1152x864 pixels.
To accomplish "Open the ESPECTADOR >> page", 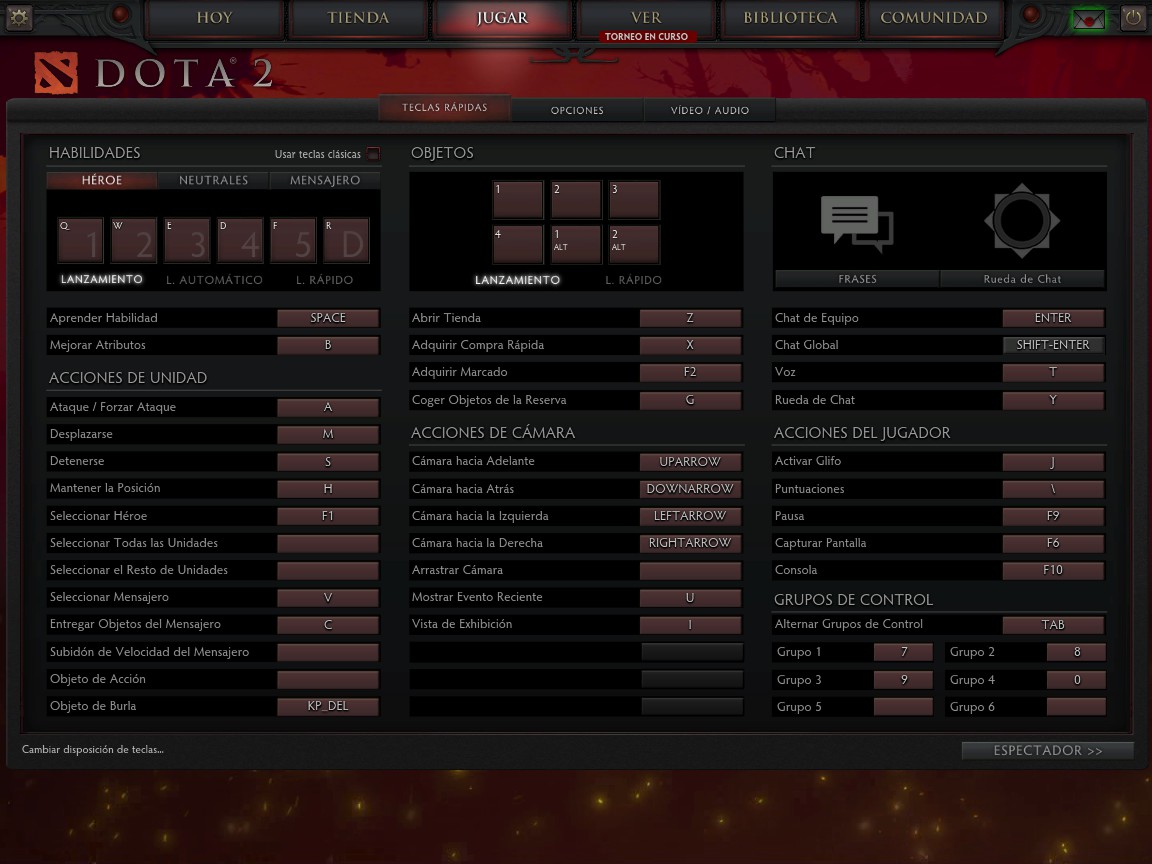I will click(x=1048, y=750).
